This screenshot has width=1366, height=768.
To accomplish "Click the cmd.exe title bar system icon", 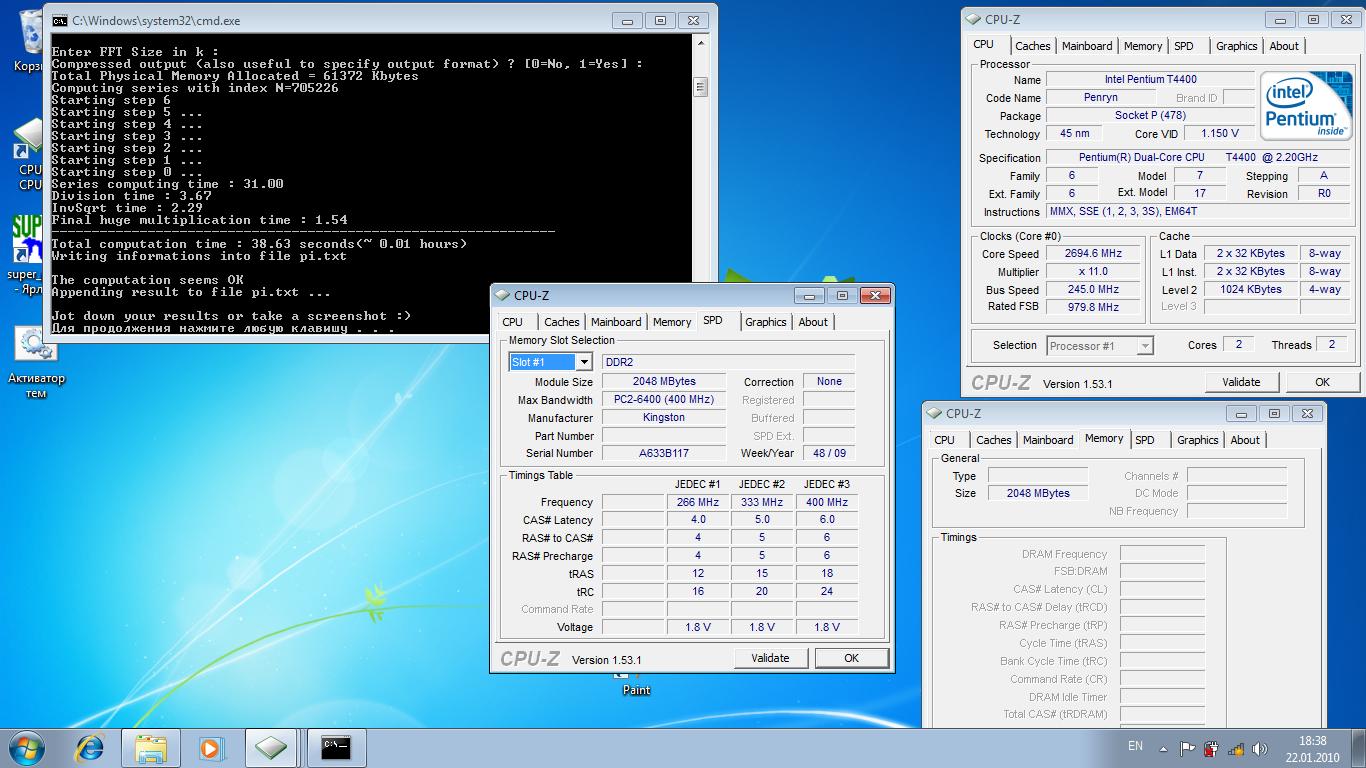I will click(x=60, y=20).
